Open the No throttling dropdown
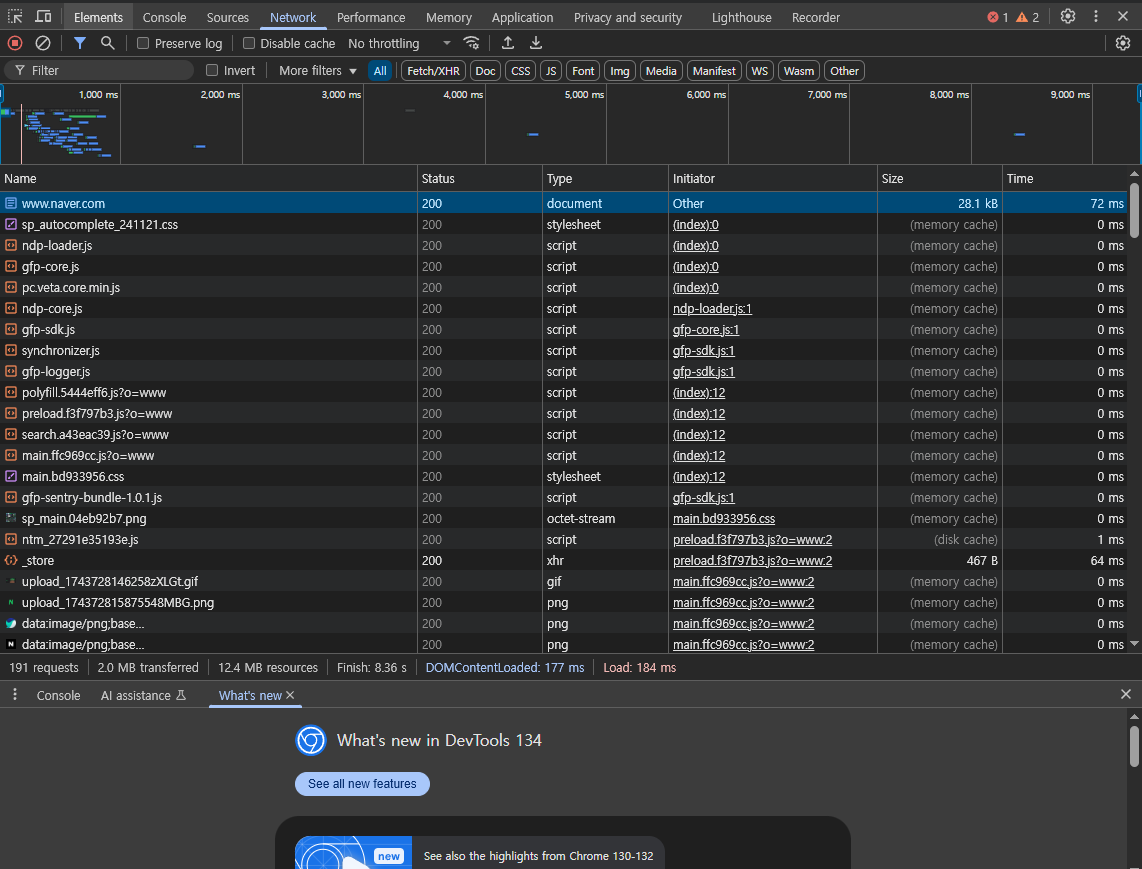The height and width of the screenshot is (869, 1142). point(399,43)
